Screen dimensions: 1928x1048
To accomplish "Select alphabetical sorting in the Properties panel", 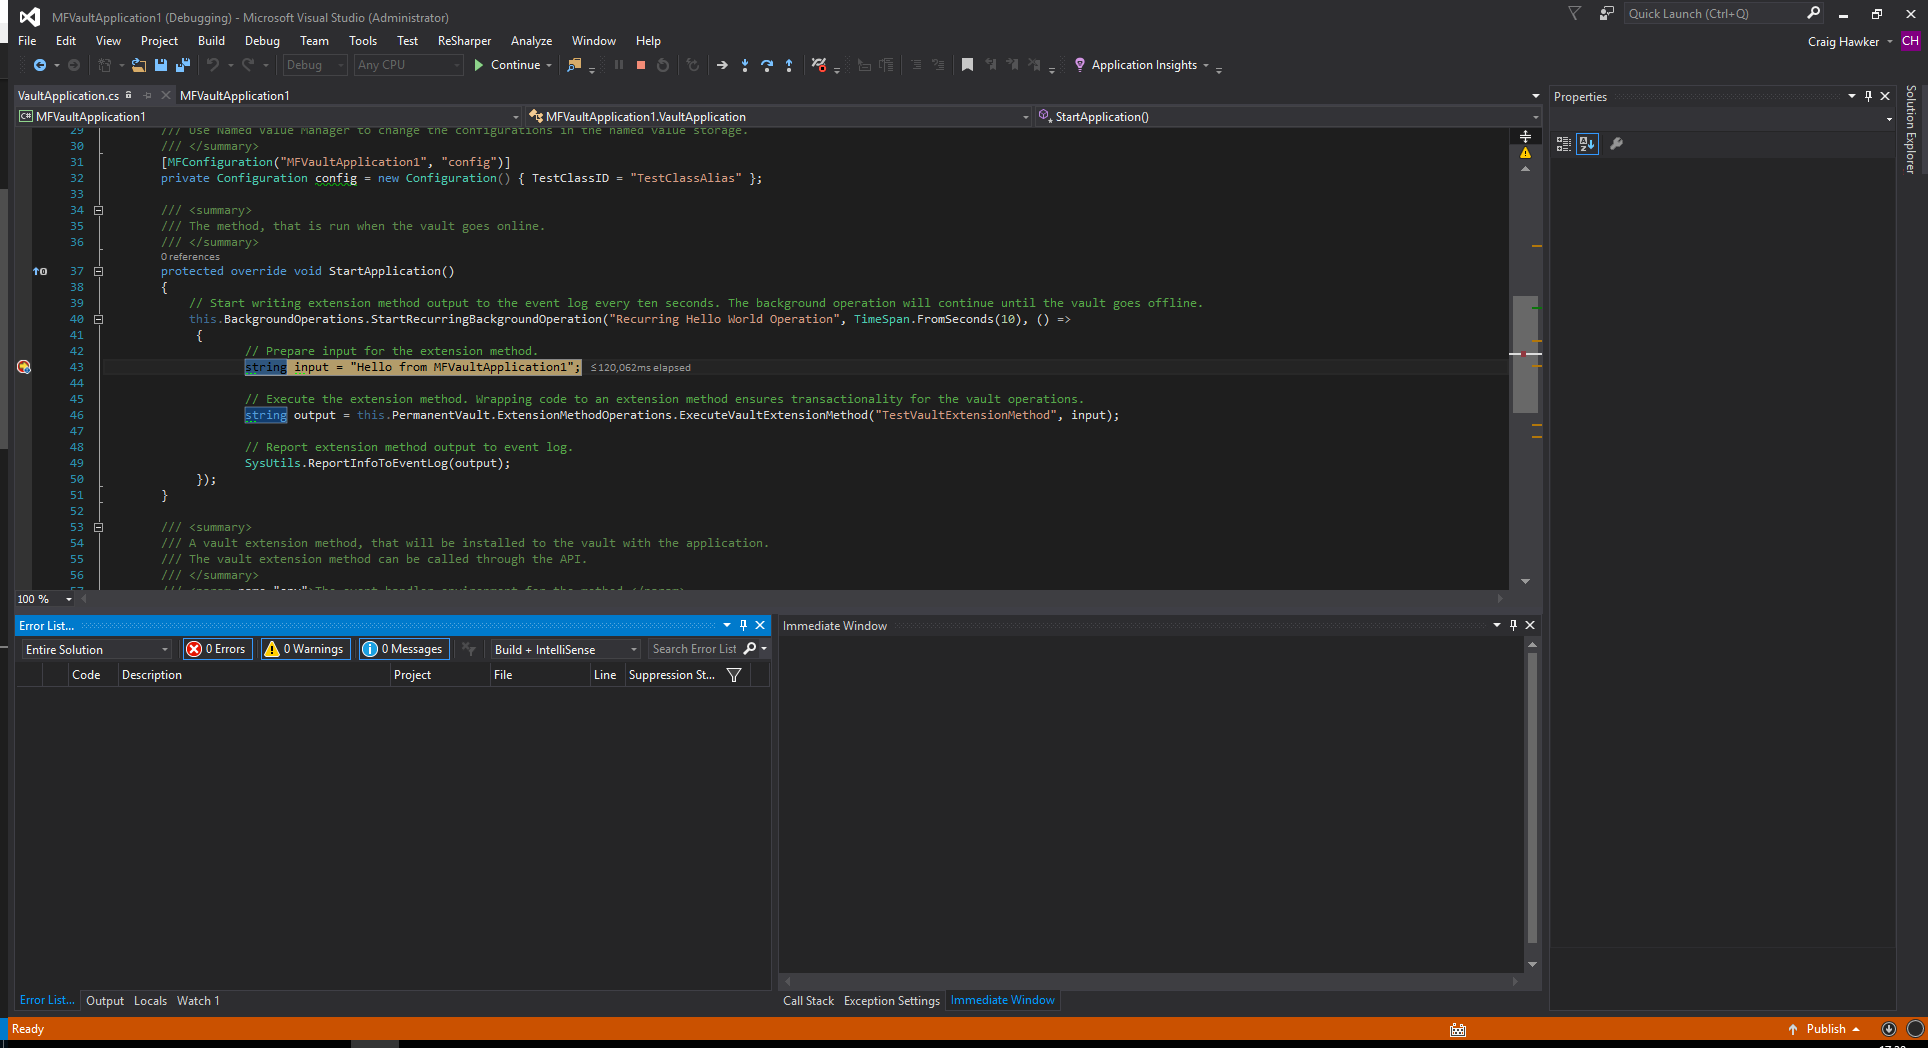I will [1587, 144].
